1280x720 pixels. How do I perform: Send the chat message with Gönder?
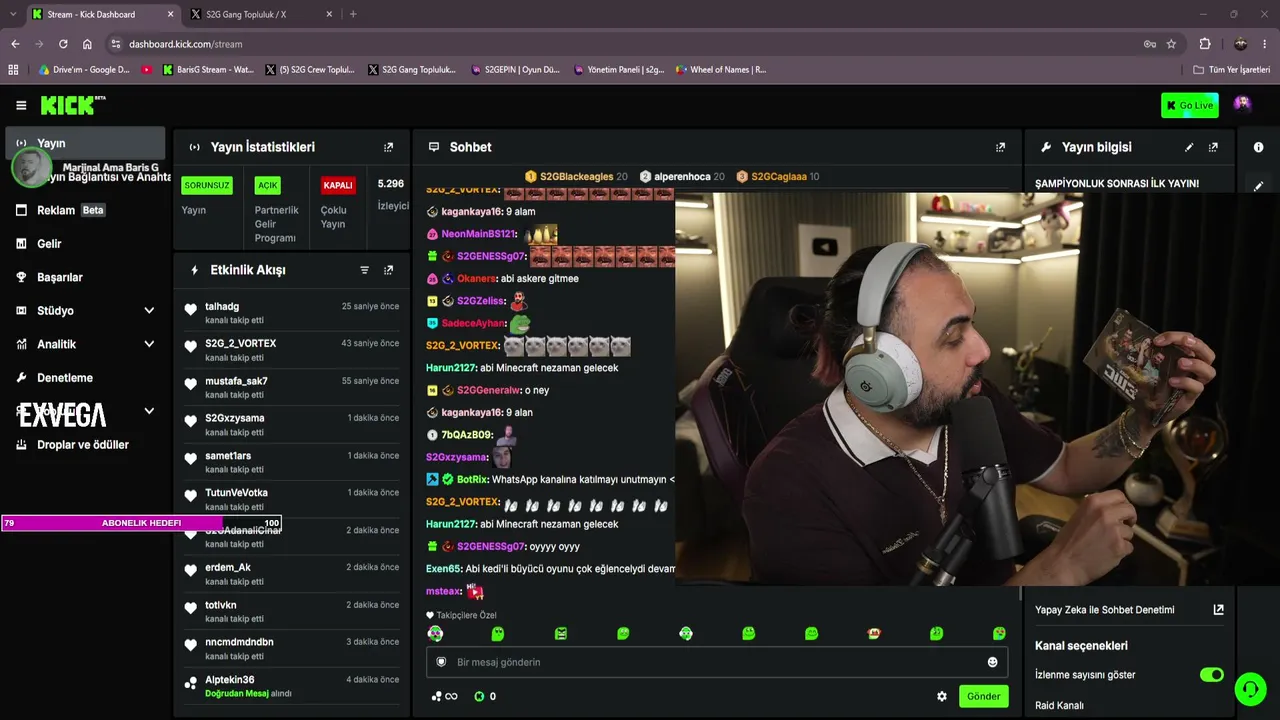(983, 696)
